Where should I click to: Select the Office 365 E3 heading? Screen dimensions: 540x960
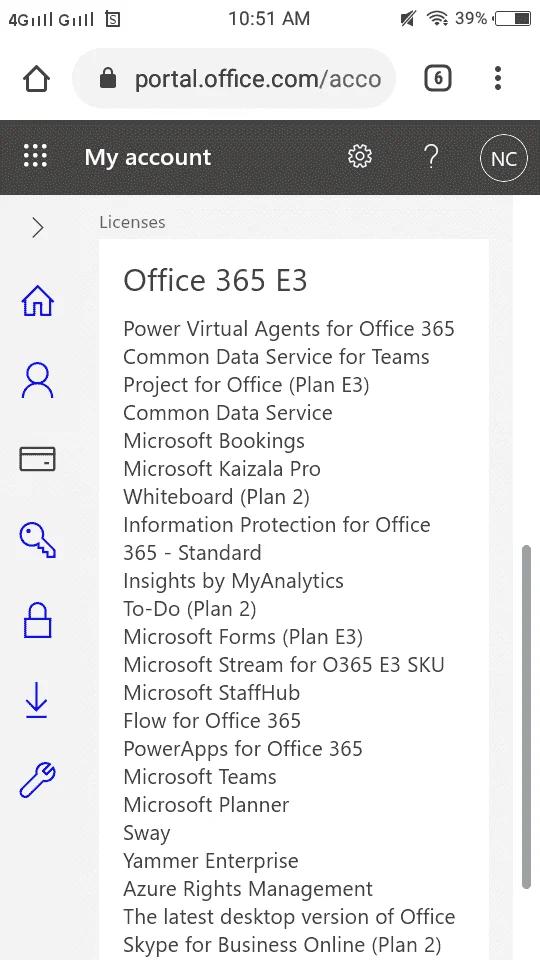click(x=215, y=280)
